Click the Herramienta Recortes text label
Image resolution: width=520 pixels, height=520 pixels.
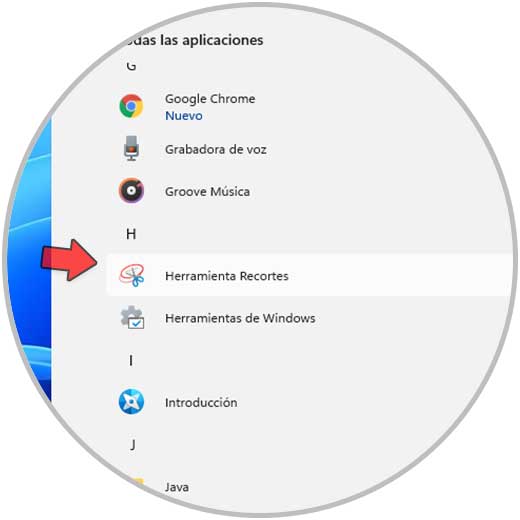227,276
